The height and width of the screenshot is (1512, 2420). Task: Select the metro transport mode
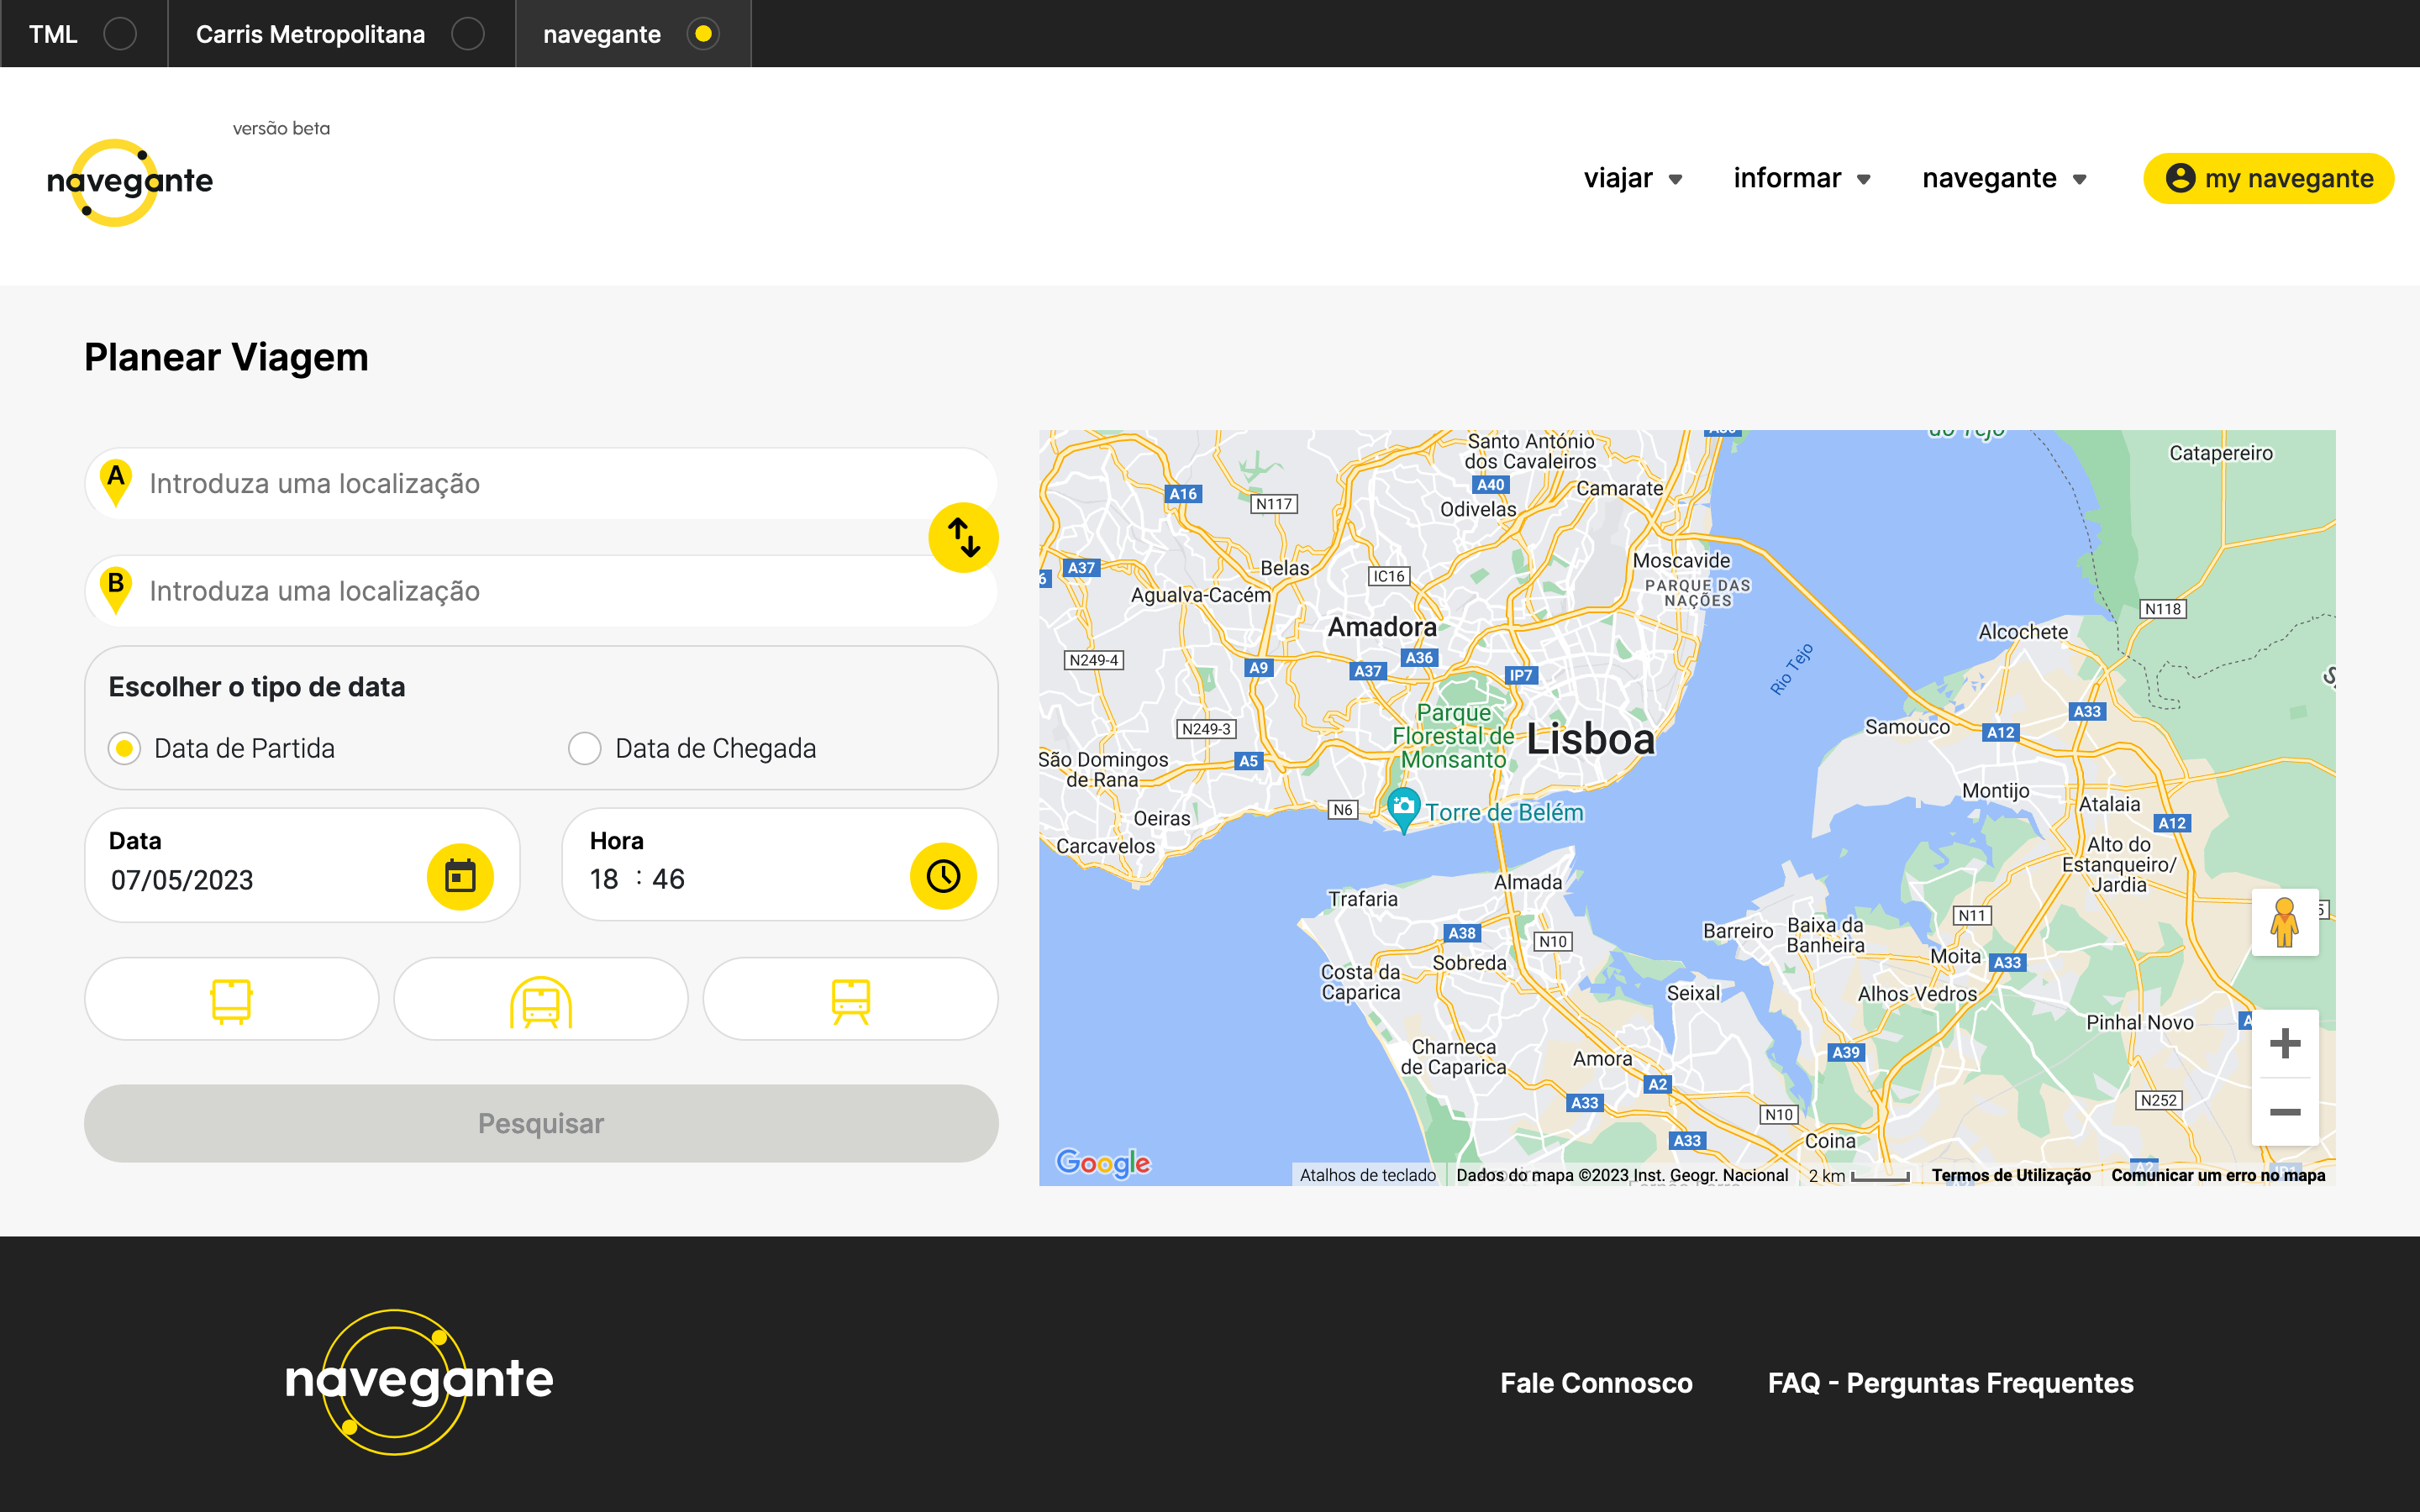540,999
